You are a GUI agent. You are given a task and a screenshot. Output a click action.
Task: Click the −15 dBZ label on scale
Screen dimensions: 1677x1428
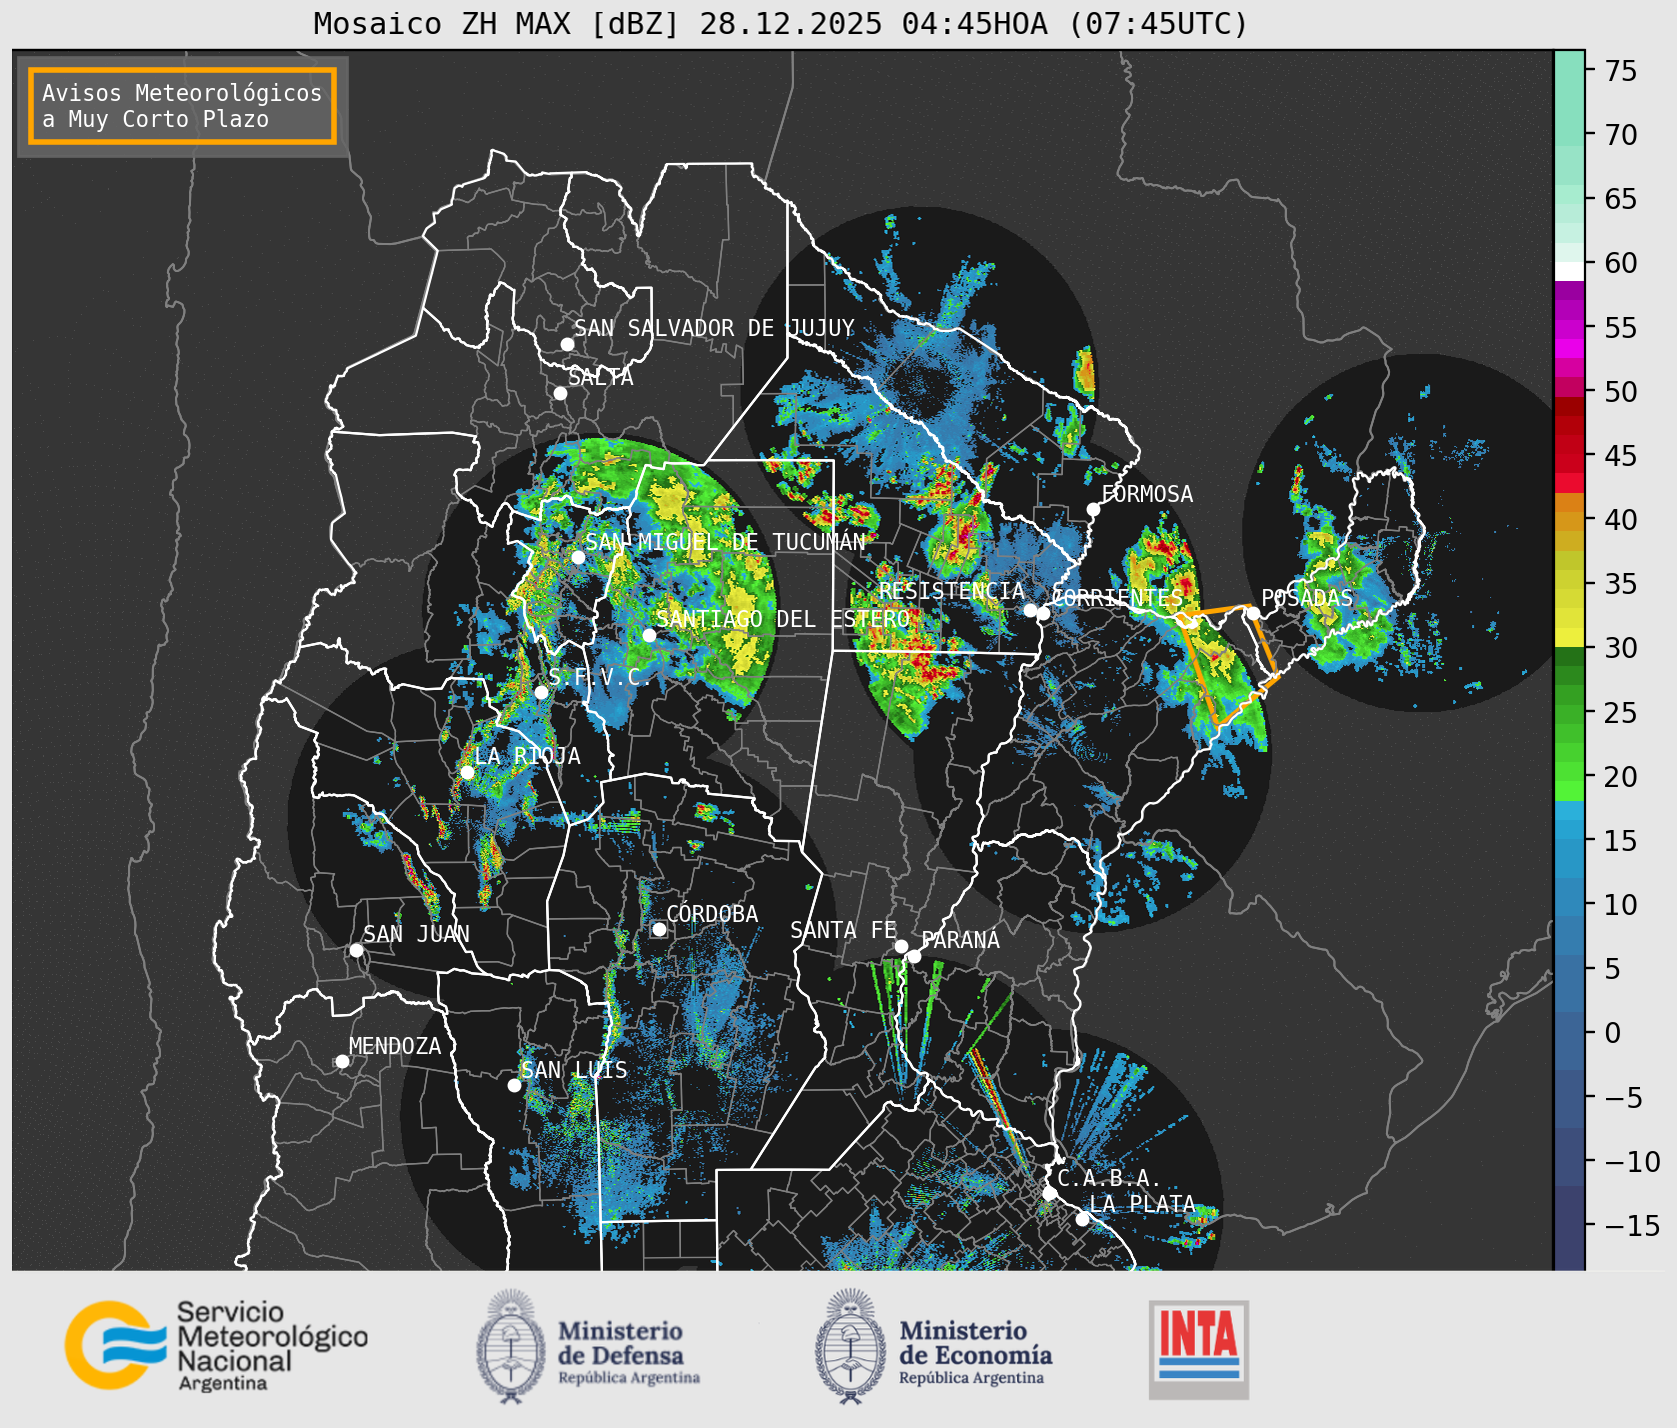(x=1632, y=1225)
